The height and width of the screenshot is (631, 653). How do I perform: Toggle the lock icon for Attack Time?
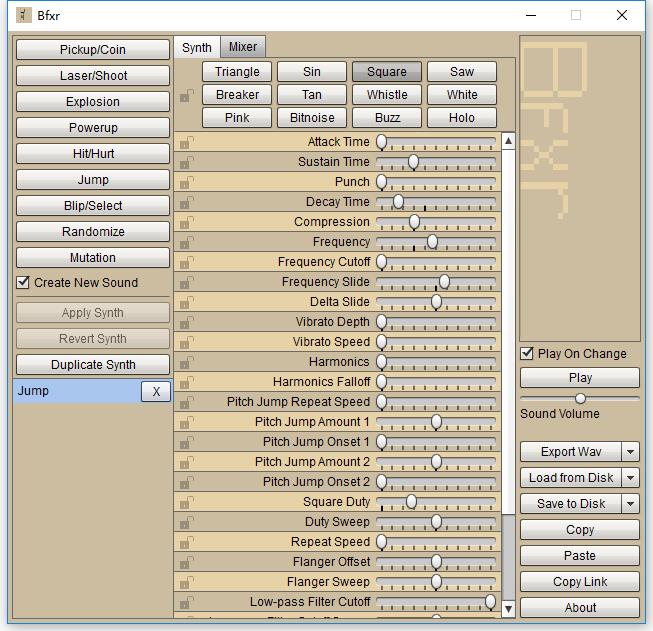pyautogui.click(x=187, y=142)
